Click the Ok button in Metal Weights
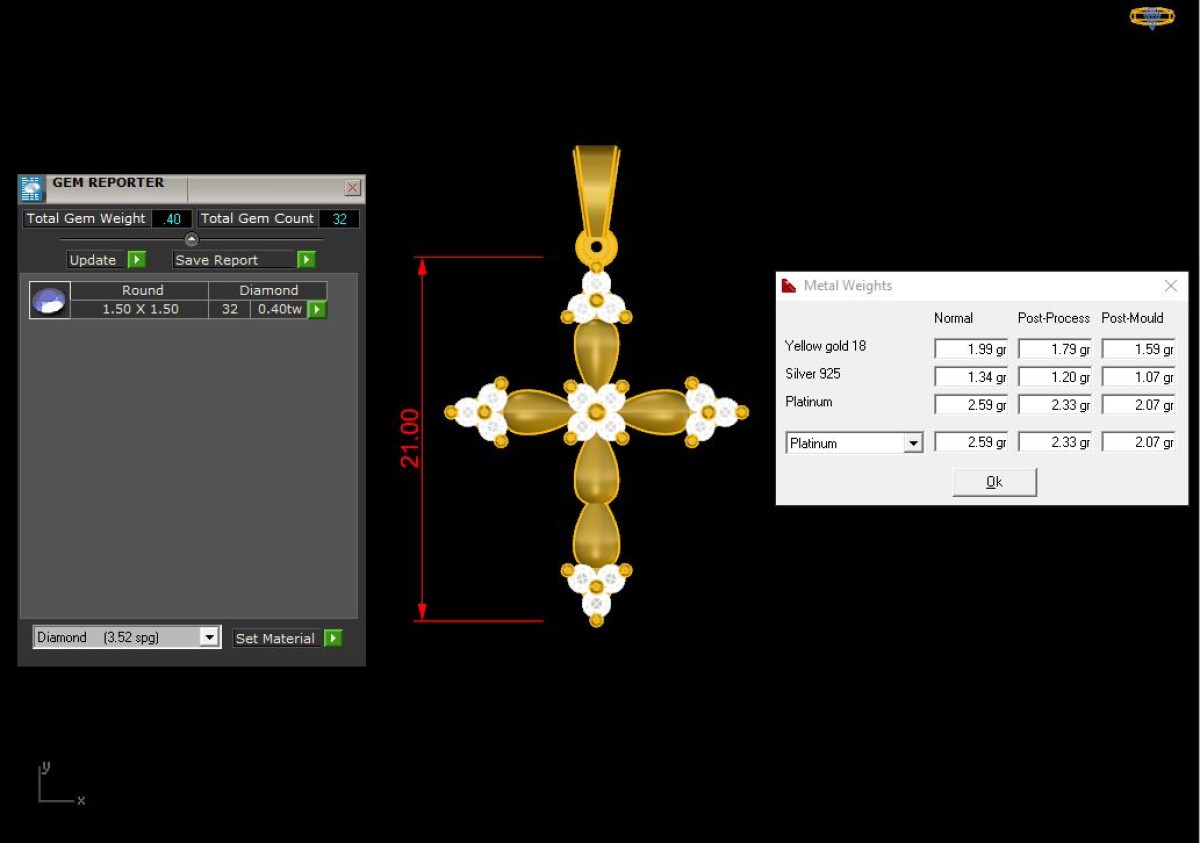Image resolution: width=1200 pixels, height=843 pixels. point(995,482)
